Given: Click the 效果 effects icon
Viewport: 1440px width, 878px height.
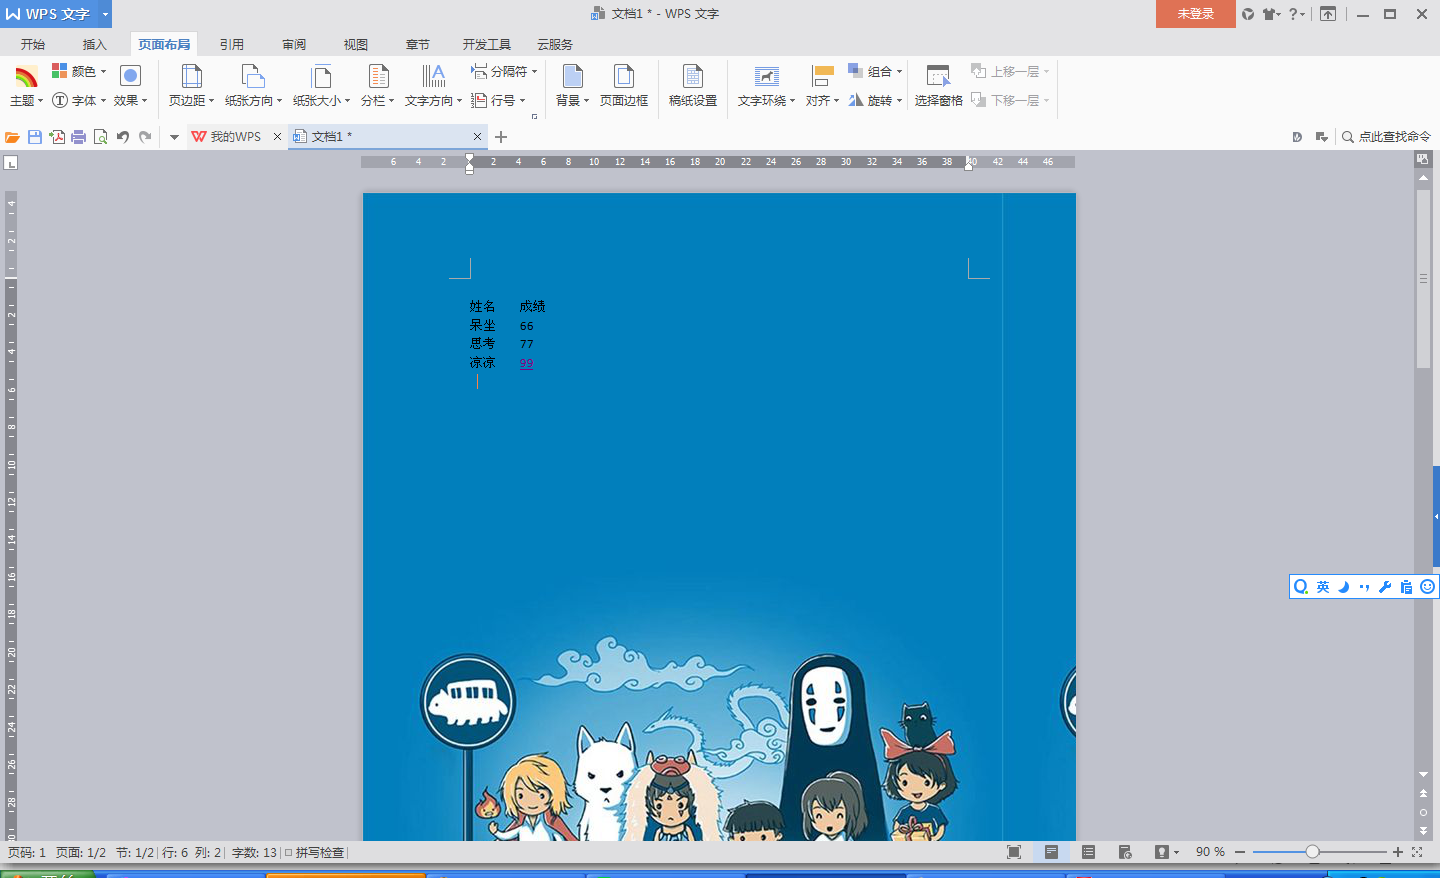Looking at the screenshot, I should pyautogui.click(x=130, y=77).
